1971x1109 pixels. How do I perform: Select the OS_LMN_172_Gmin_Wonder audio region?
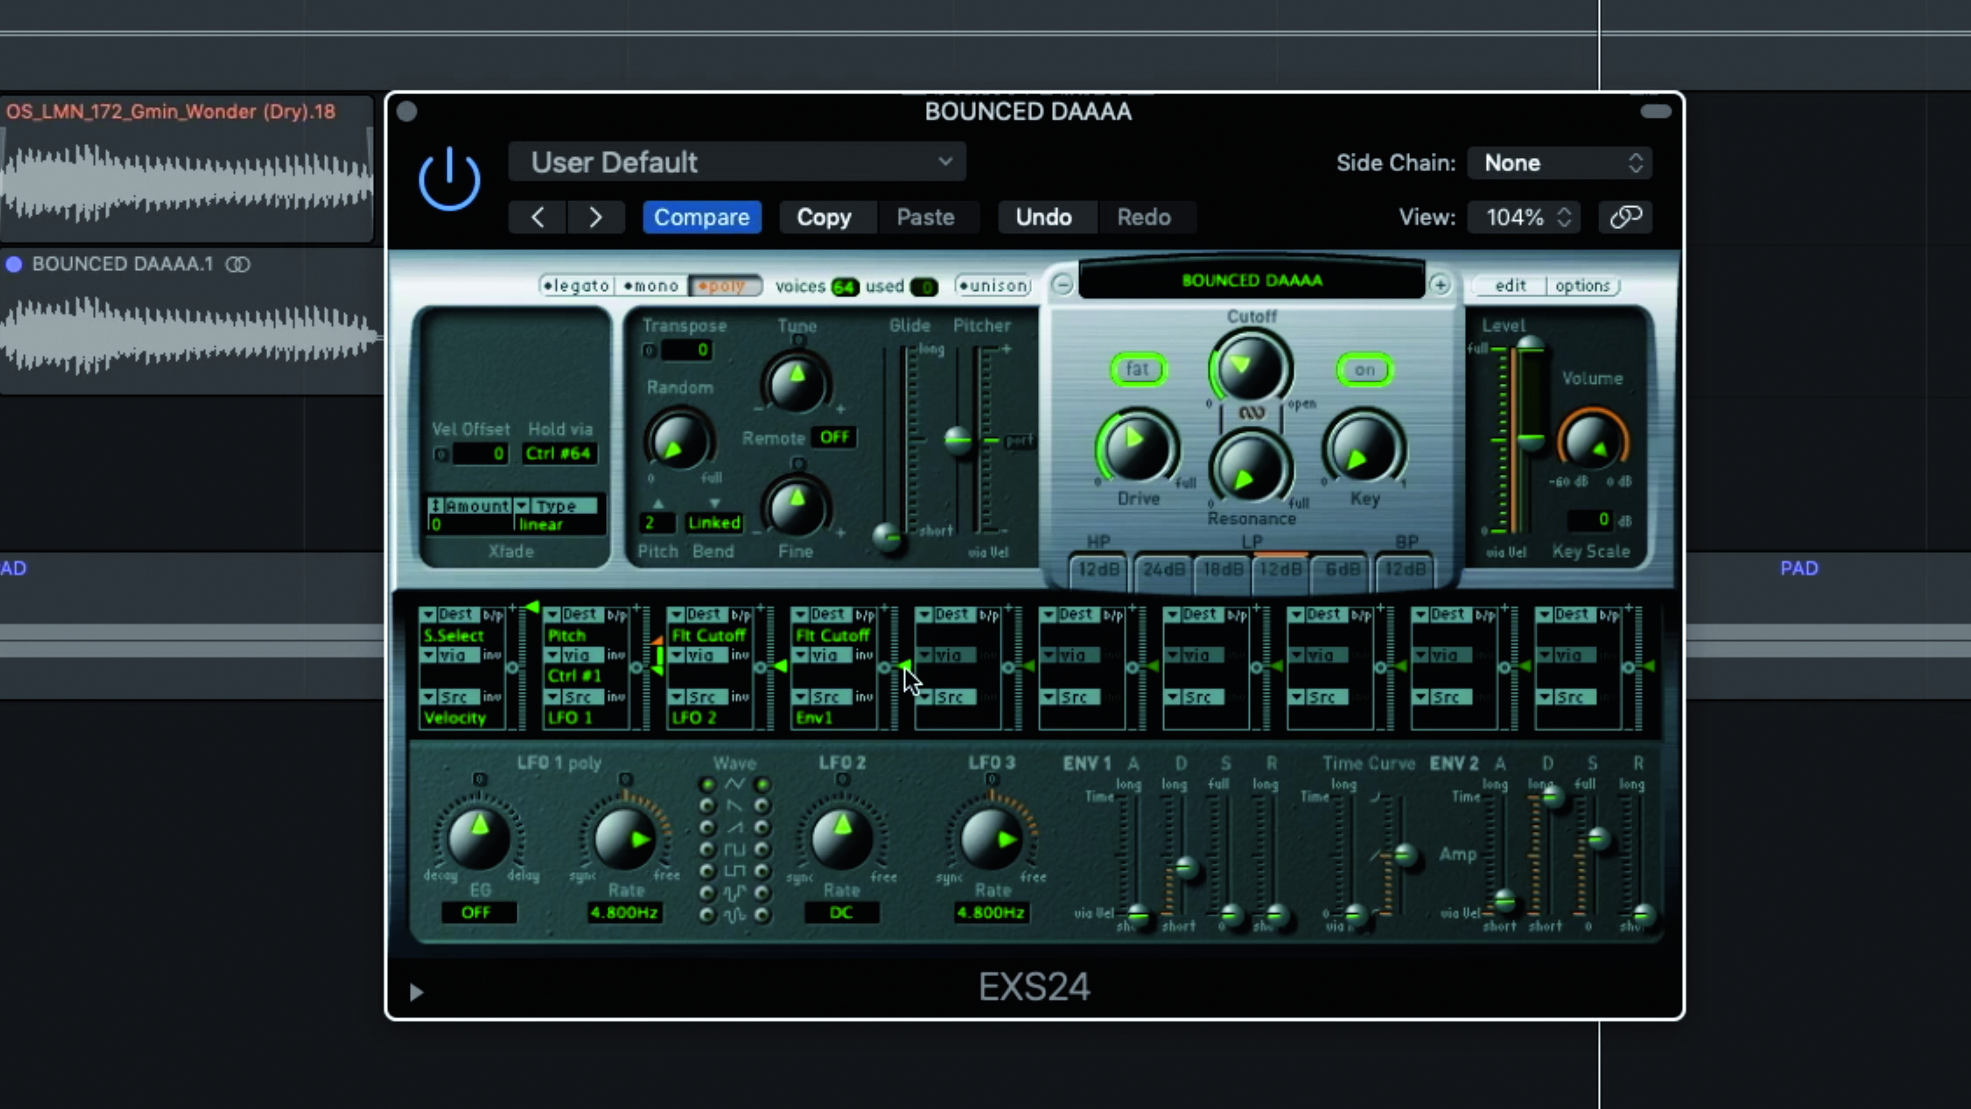tap(187, 169)
